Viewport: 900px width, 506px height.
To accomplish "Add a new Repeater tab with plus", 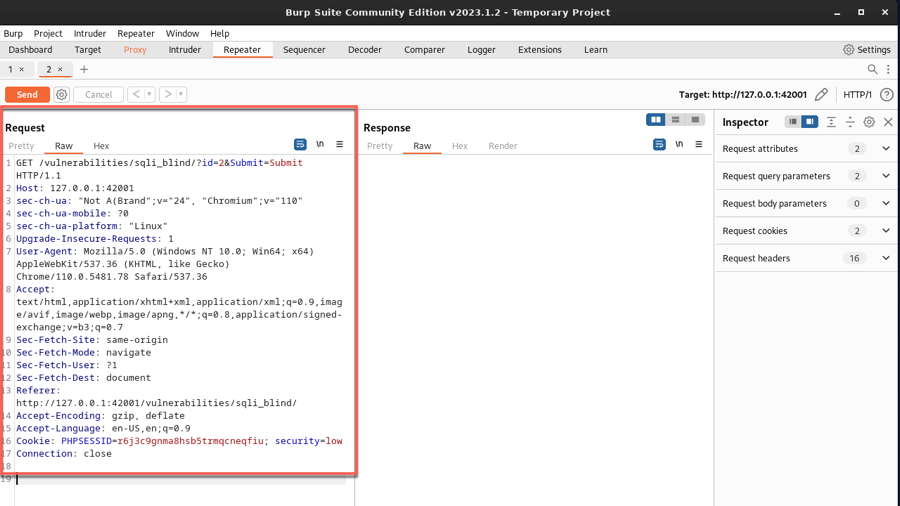I will 84,69.
